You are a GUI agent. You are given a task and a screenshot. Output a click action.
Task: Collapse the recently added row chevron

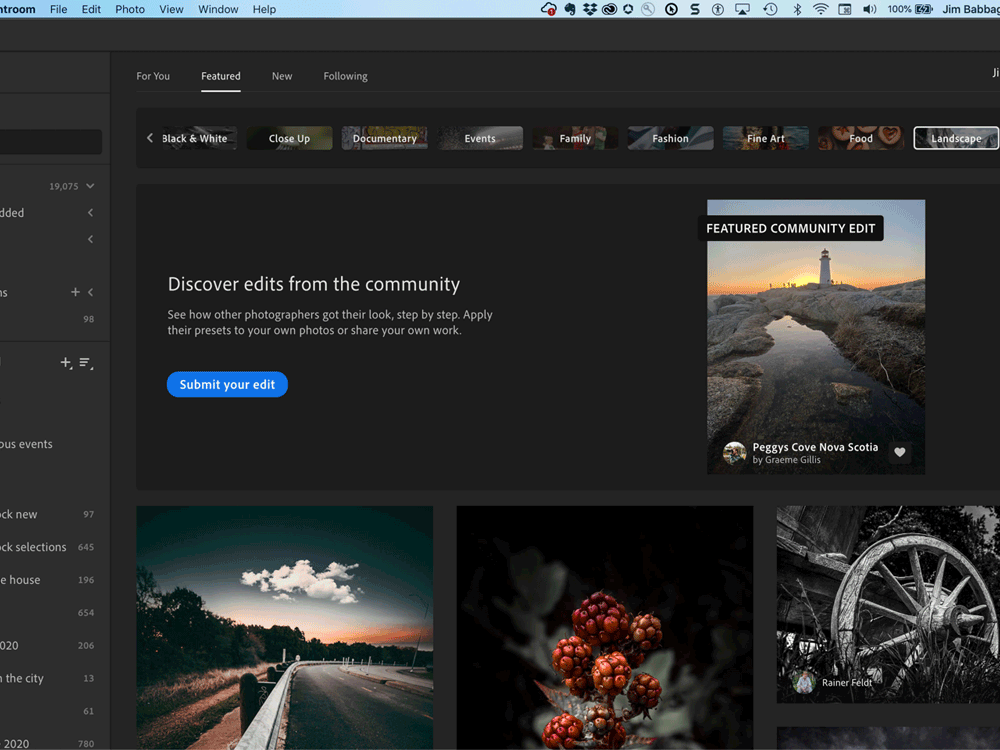coord(90,212)
